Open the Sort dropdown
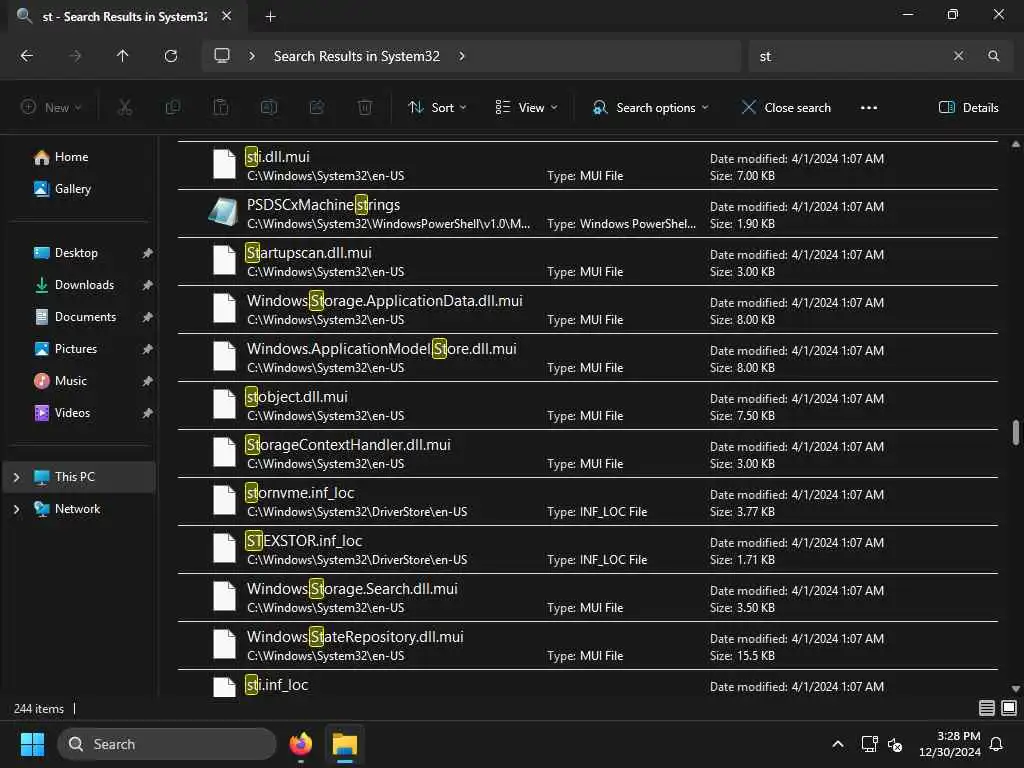Screen dimensions: 1024x768 point(437,108)
